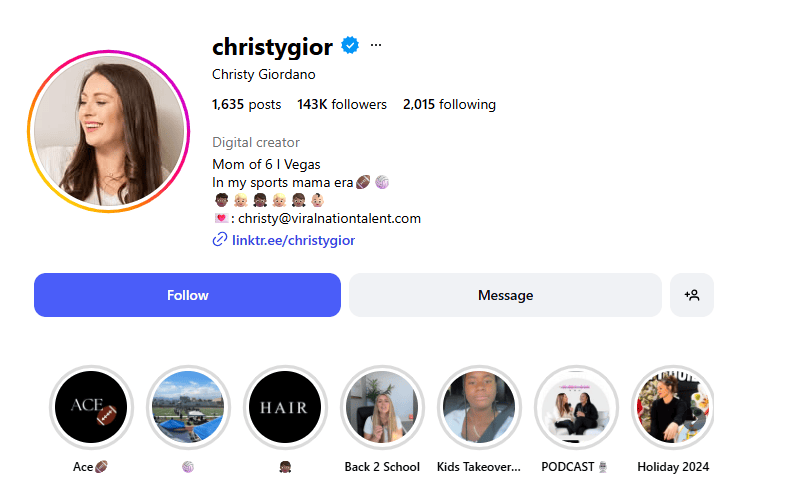Click the add similar accounts icon button
Image resolution: width=805 pixels, height=496 pixels.
pos(692,295)
